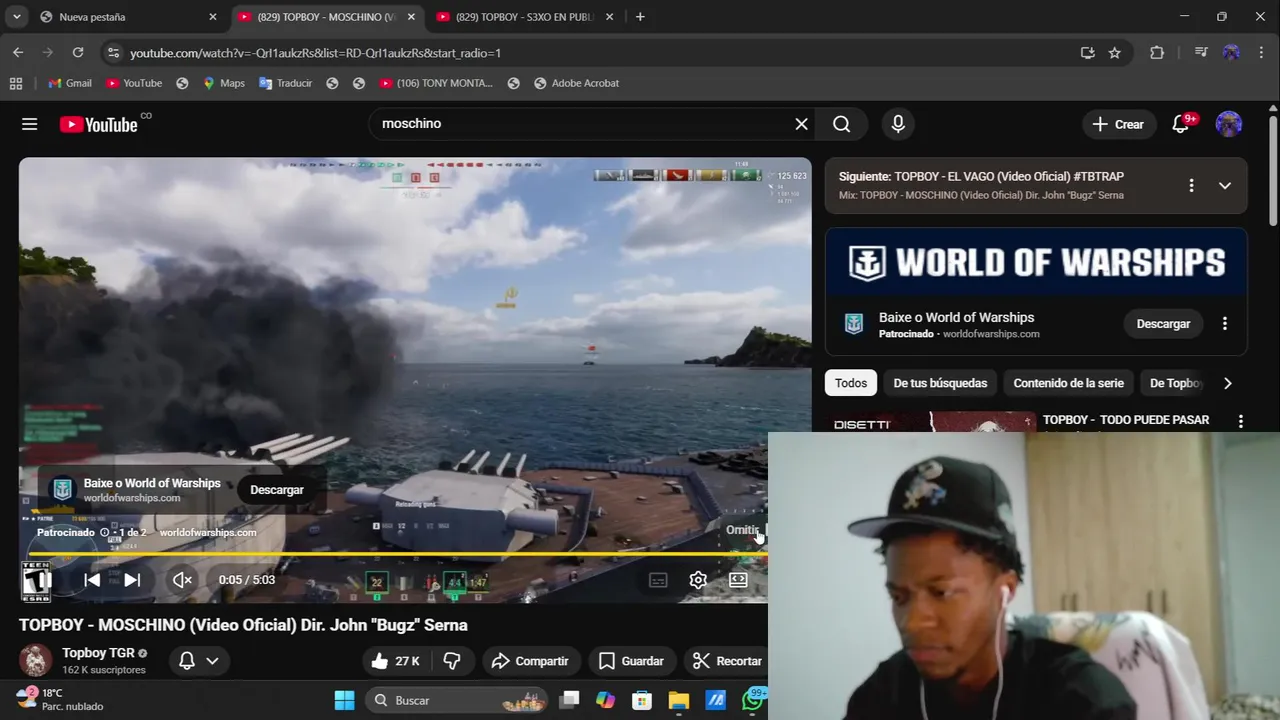
Task: Open the Maps bookmark
Action: (223, 83)
